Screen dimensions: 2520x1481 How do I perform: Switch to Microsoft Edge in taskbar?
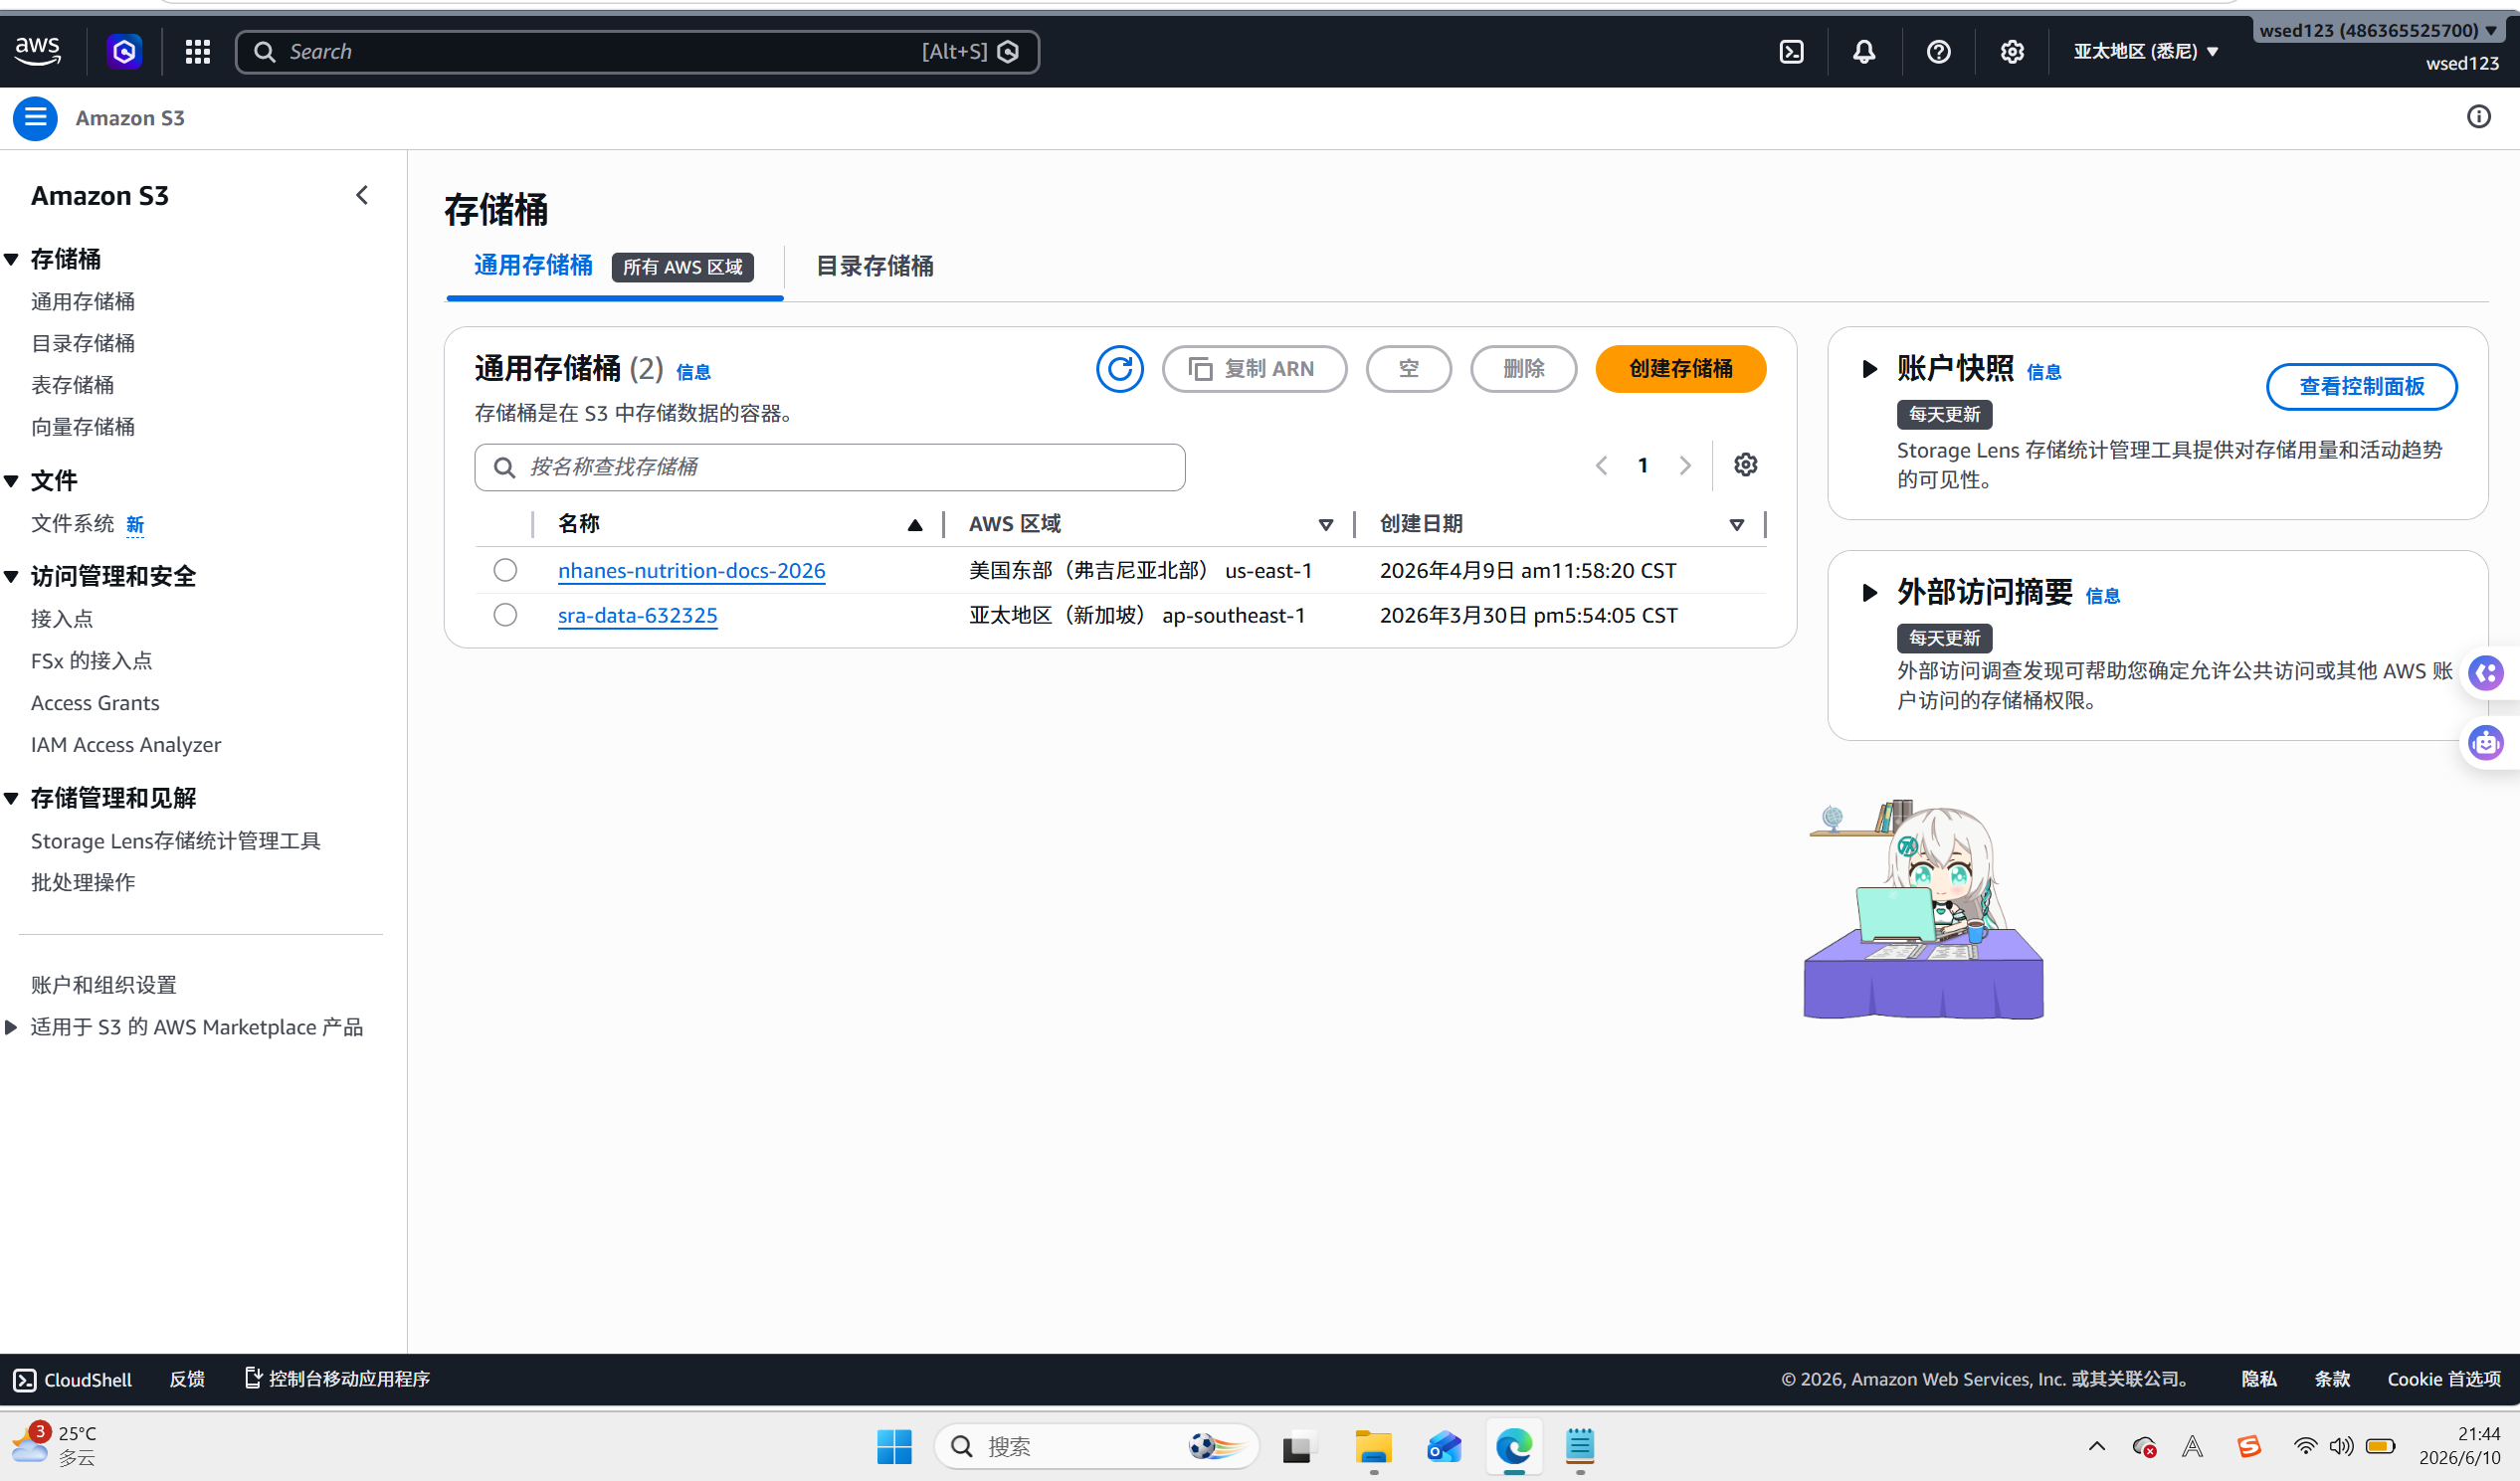click(1514, 1446)
